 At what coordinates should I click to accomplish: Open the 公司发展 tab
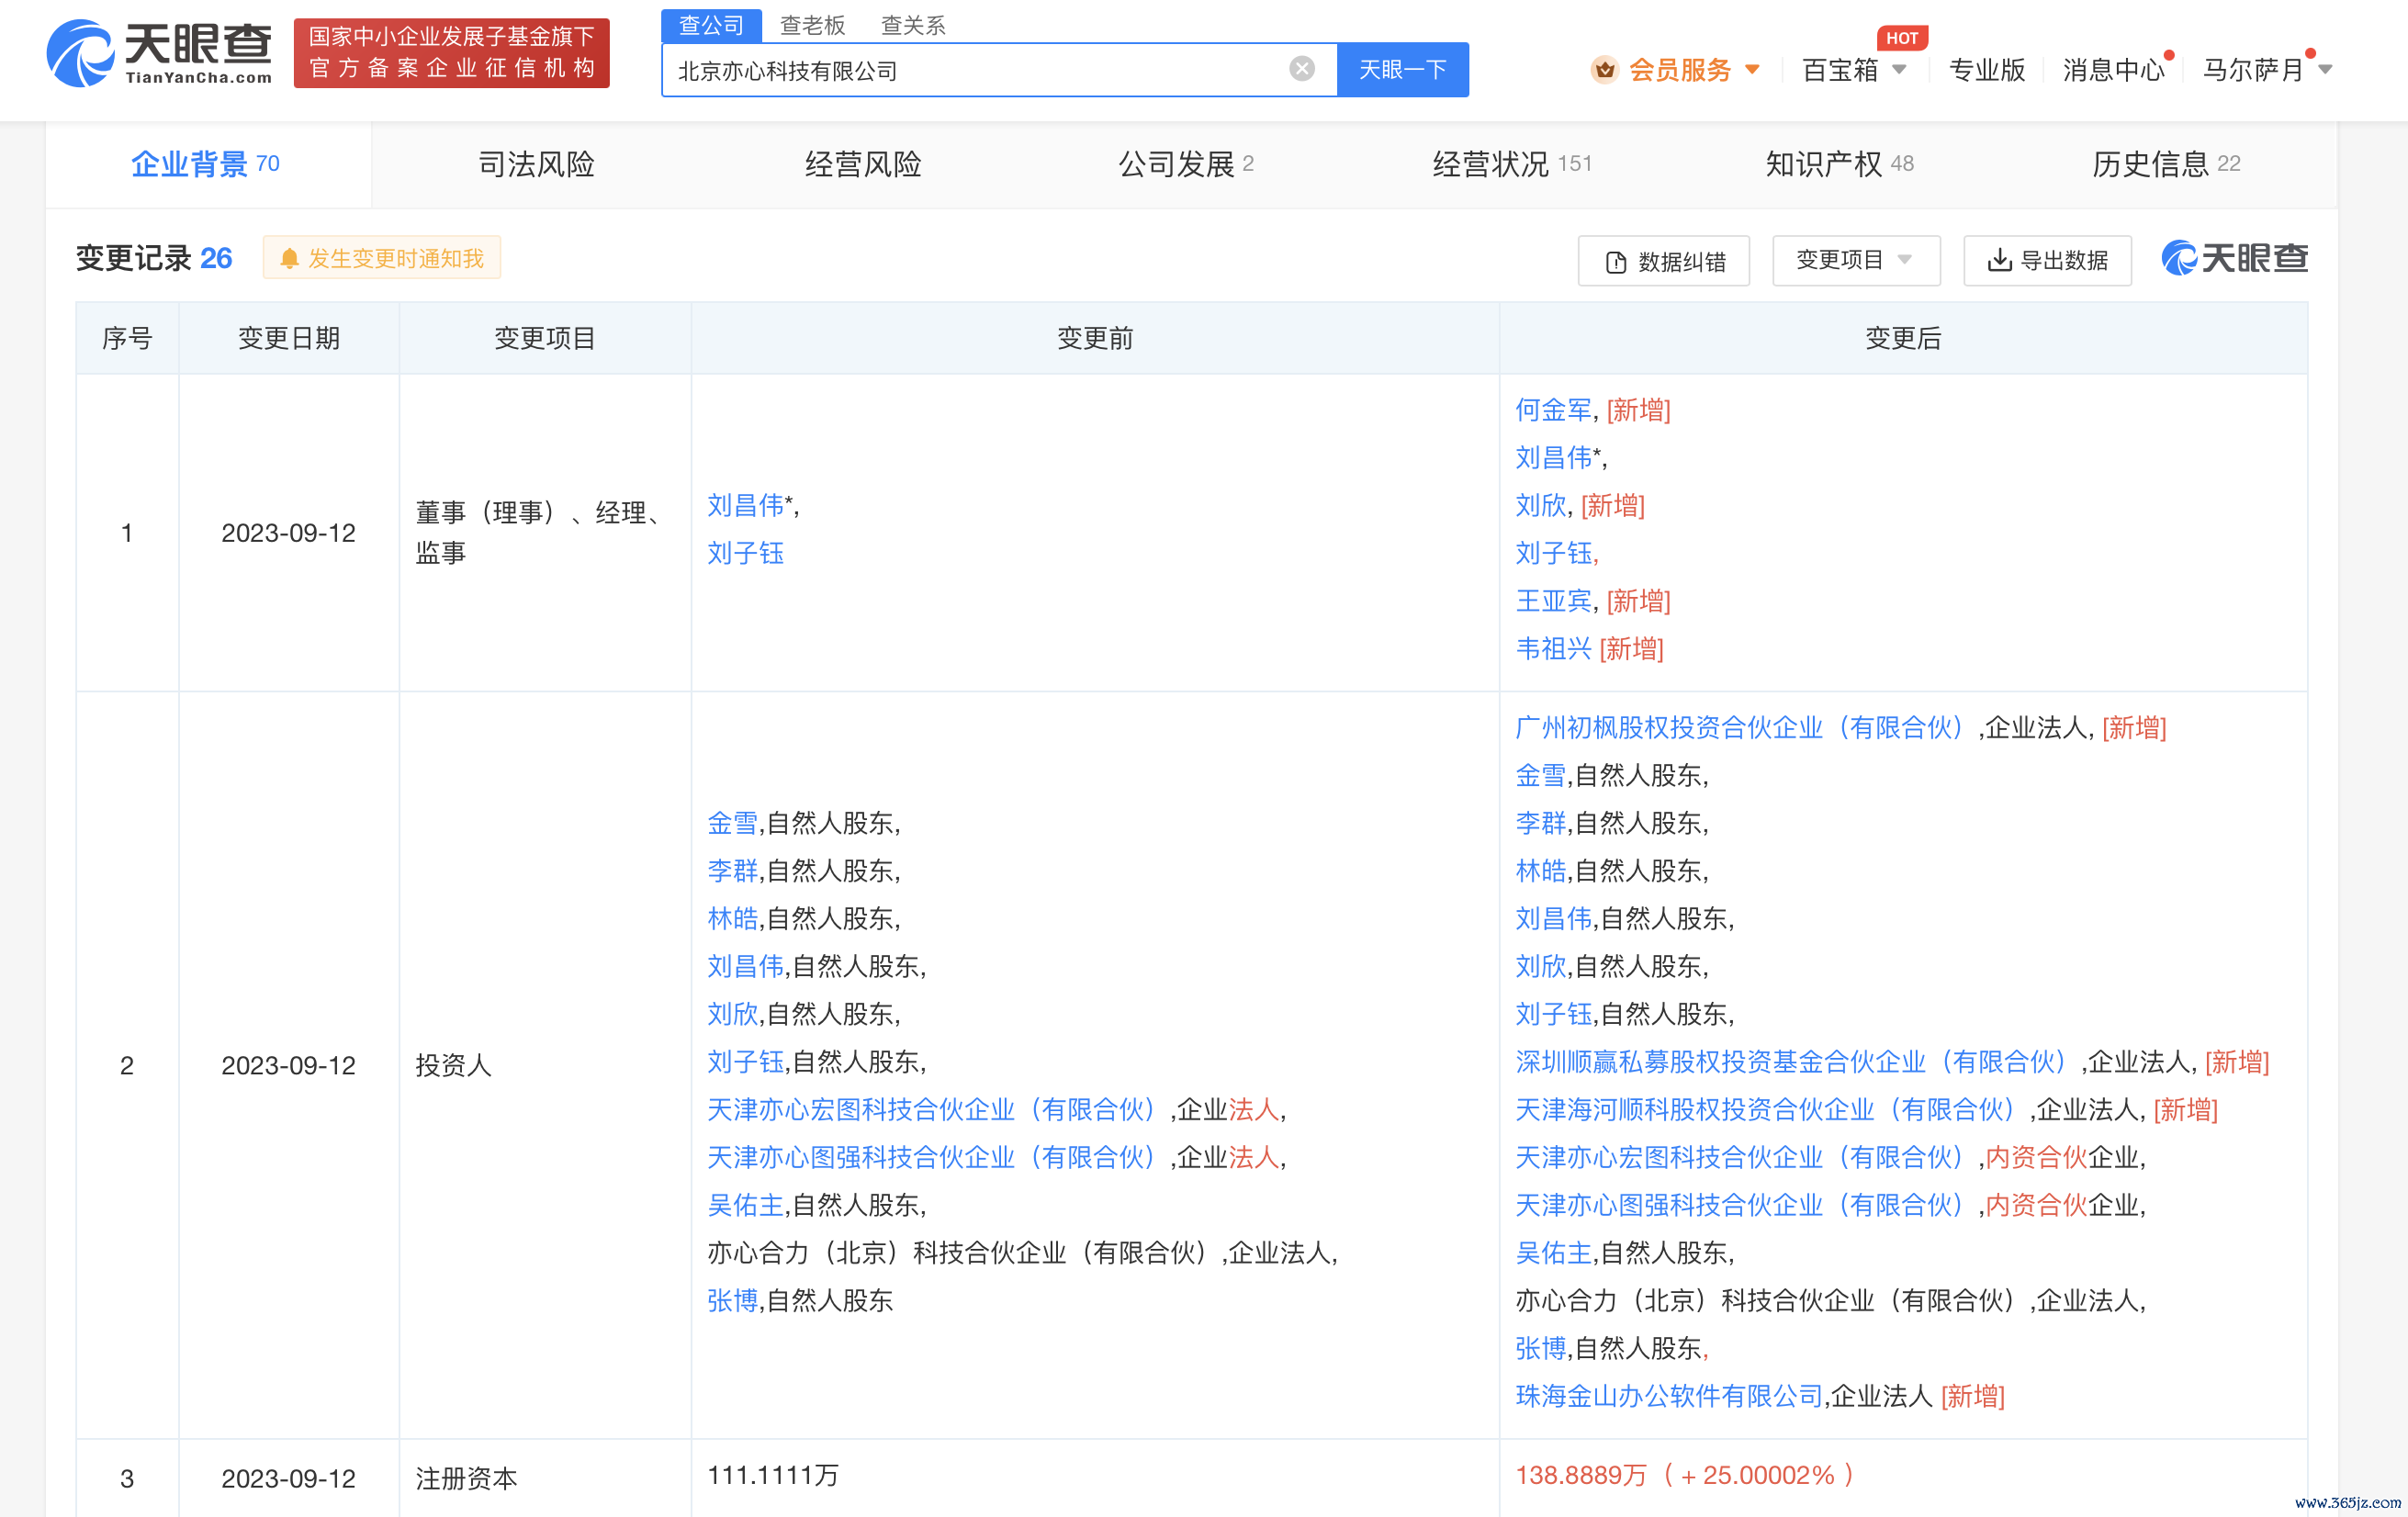1185,164
